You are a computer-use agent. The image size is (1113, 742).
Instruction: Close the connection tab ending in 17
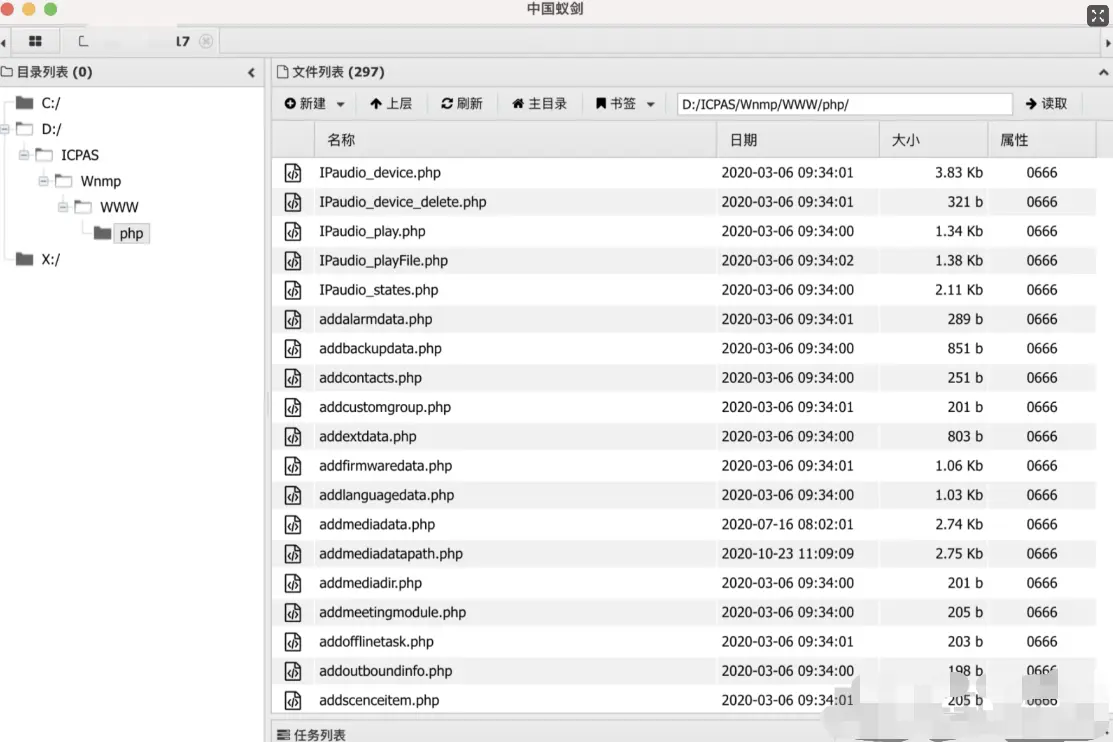[x=206, y=41]
